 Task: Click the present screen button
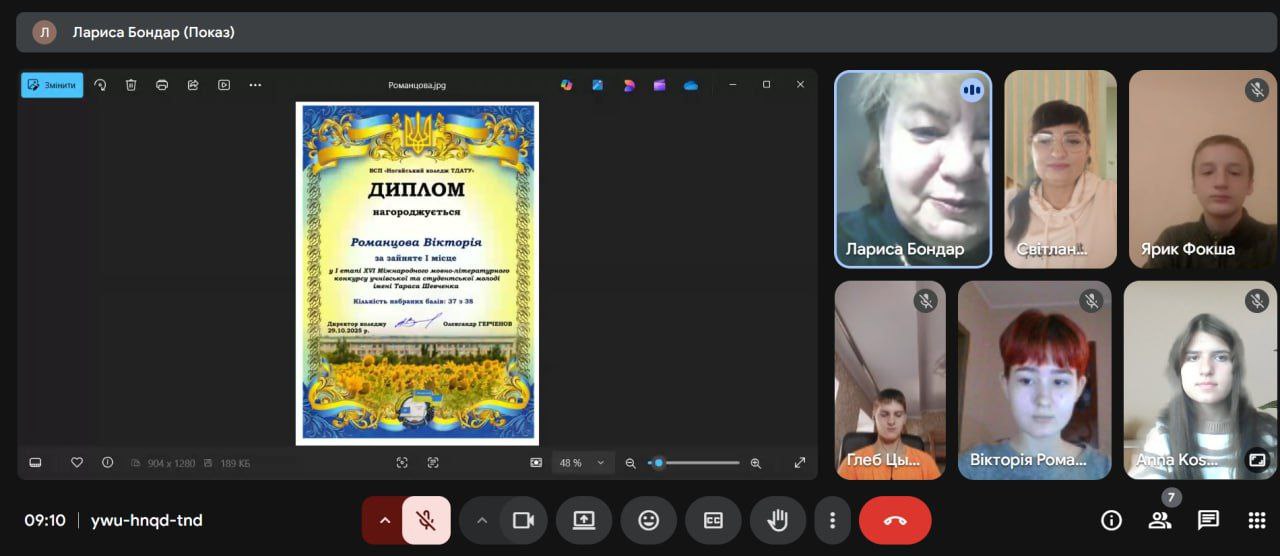click(x=584, y=520)
